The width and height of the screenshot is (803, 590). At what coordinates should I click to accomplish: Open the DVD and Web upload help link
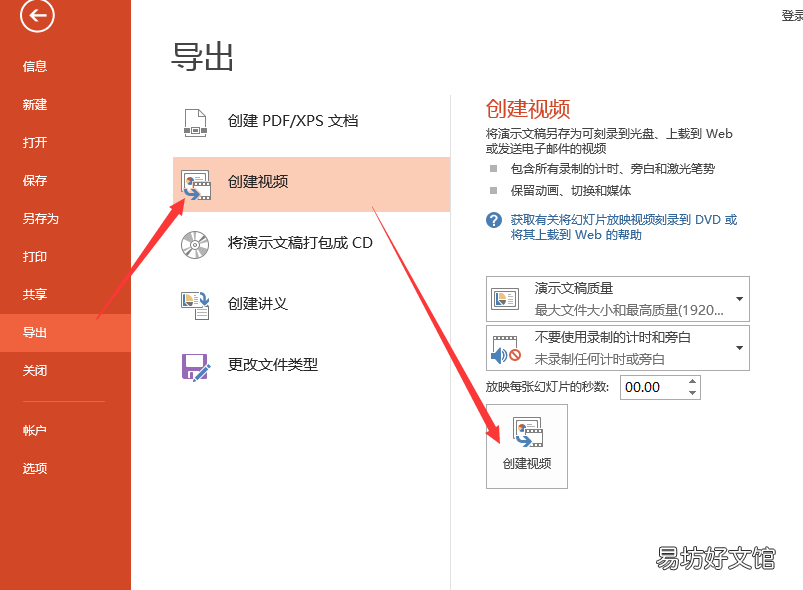[624, 227]
